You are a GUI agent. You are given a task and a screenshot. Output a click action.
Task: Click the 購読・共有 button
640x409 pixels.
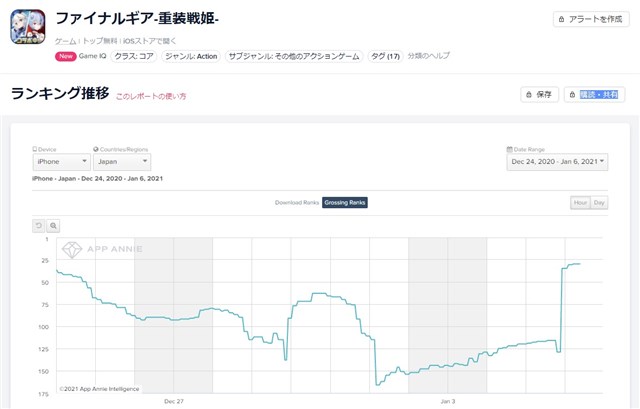(594, 95)
